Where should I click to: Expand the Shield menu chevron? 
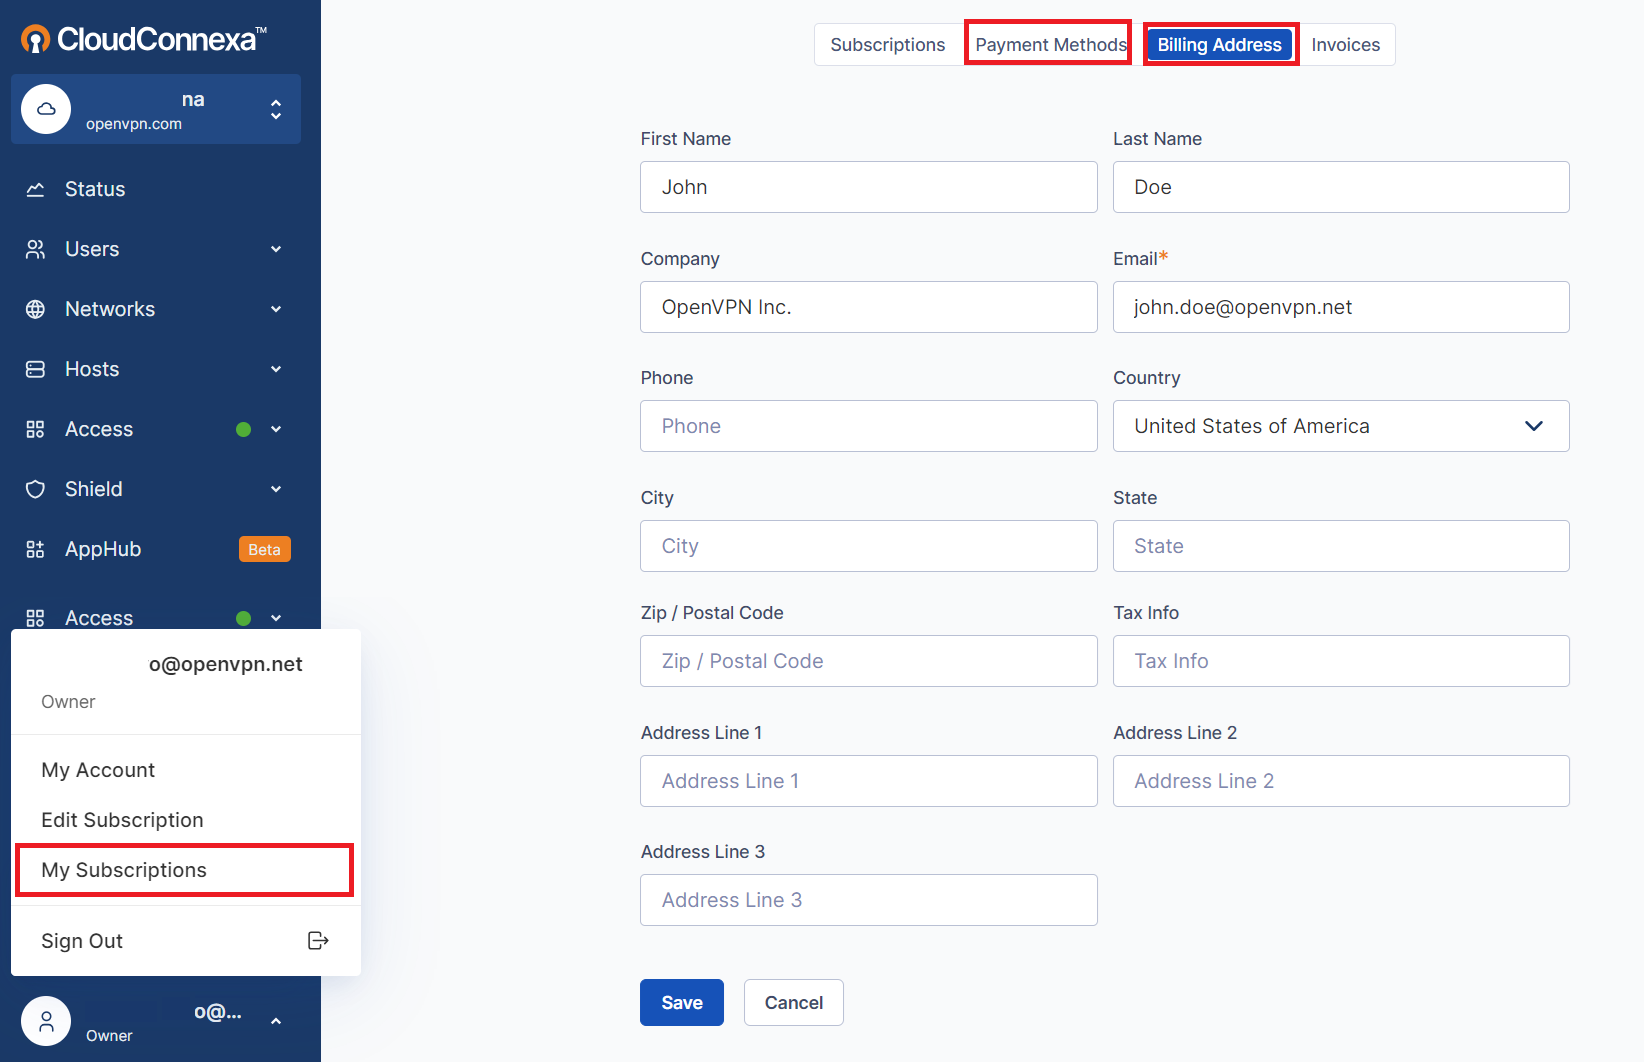coord(276,489)
